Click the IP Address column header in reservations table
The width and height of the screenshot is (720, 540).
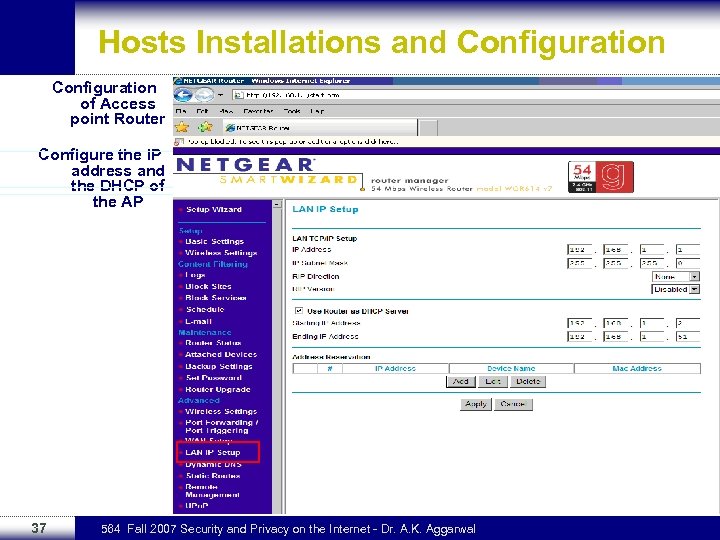click(x=395, y=368)
